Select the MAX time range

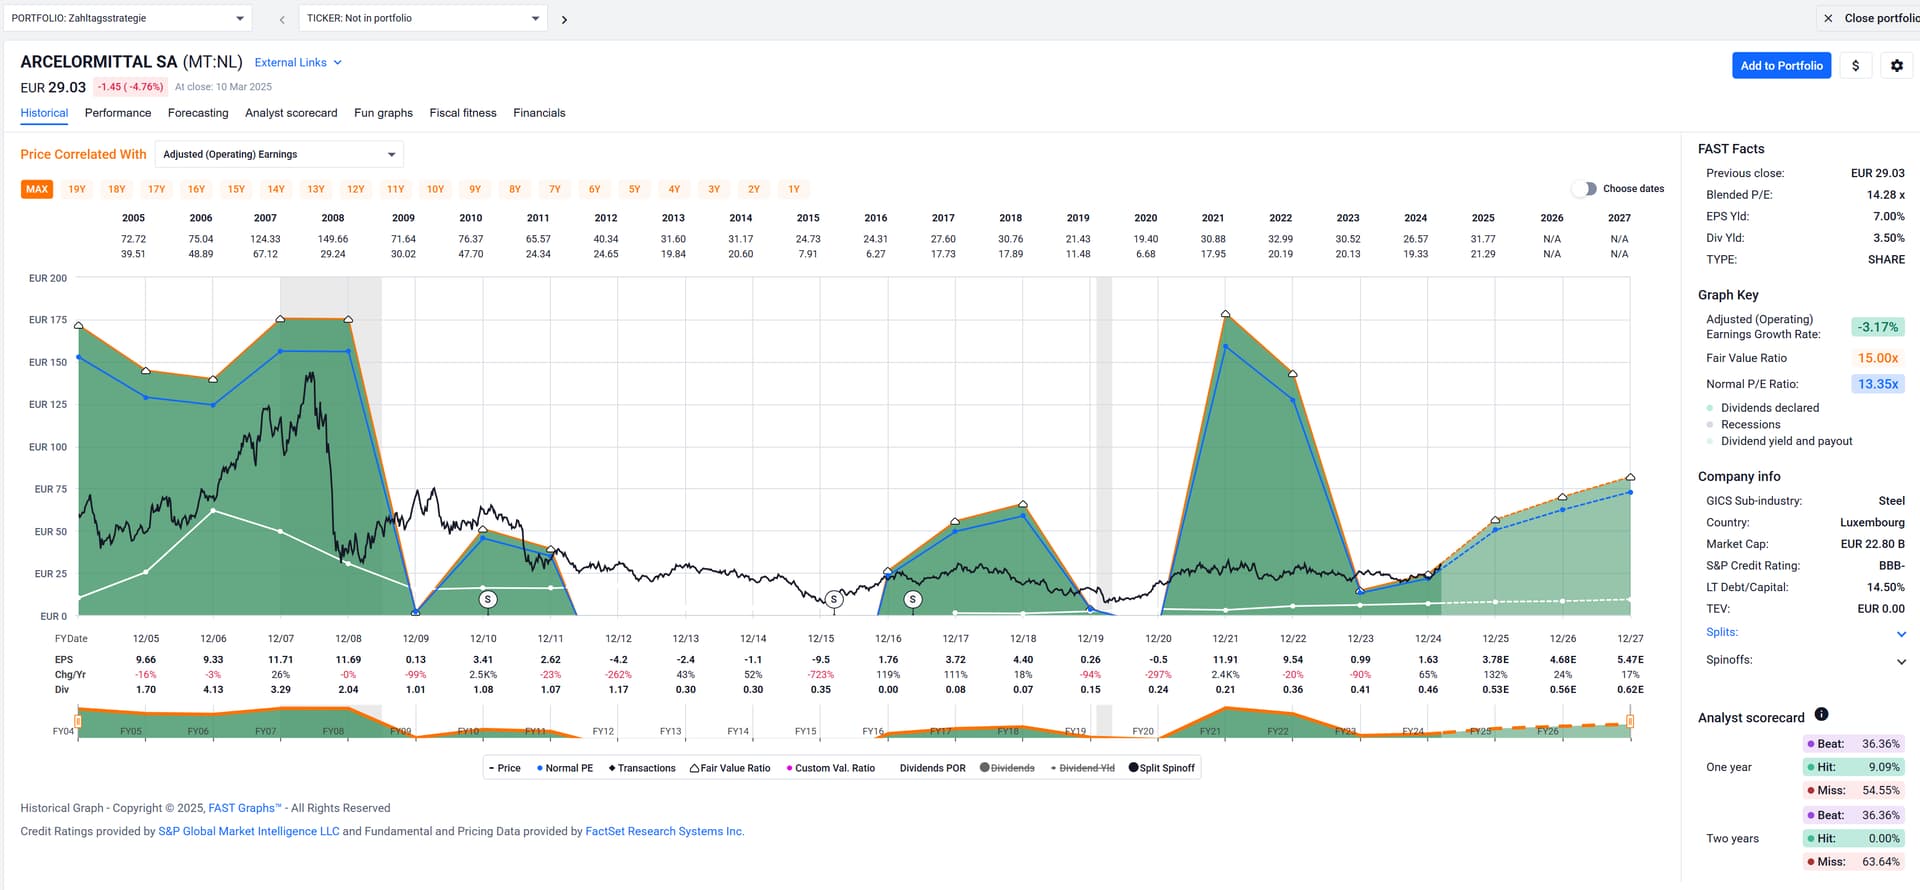(x=37, y=189)
